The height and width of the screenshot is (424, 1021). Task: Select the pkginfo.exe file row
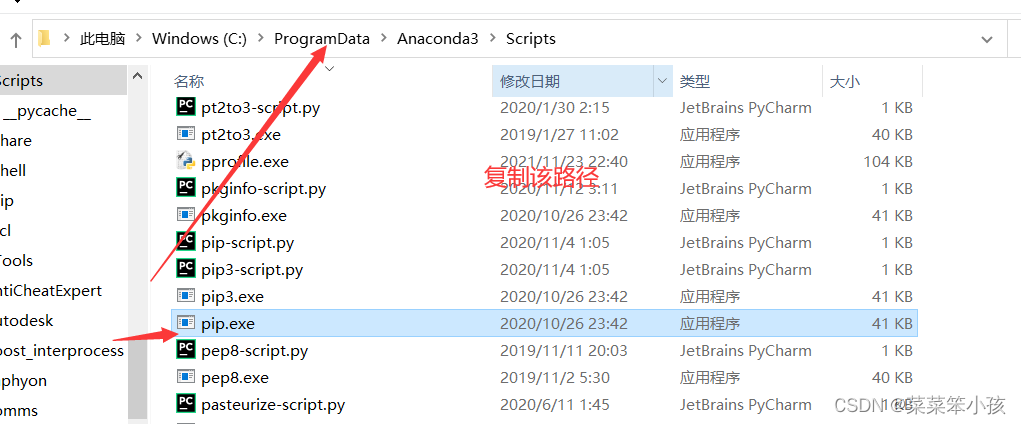coord(544,216)
